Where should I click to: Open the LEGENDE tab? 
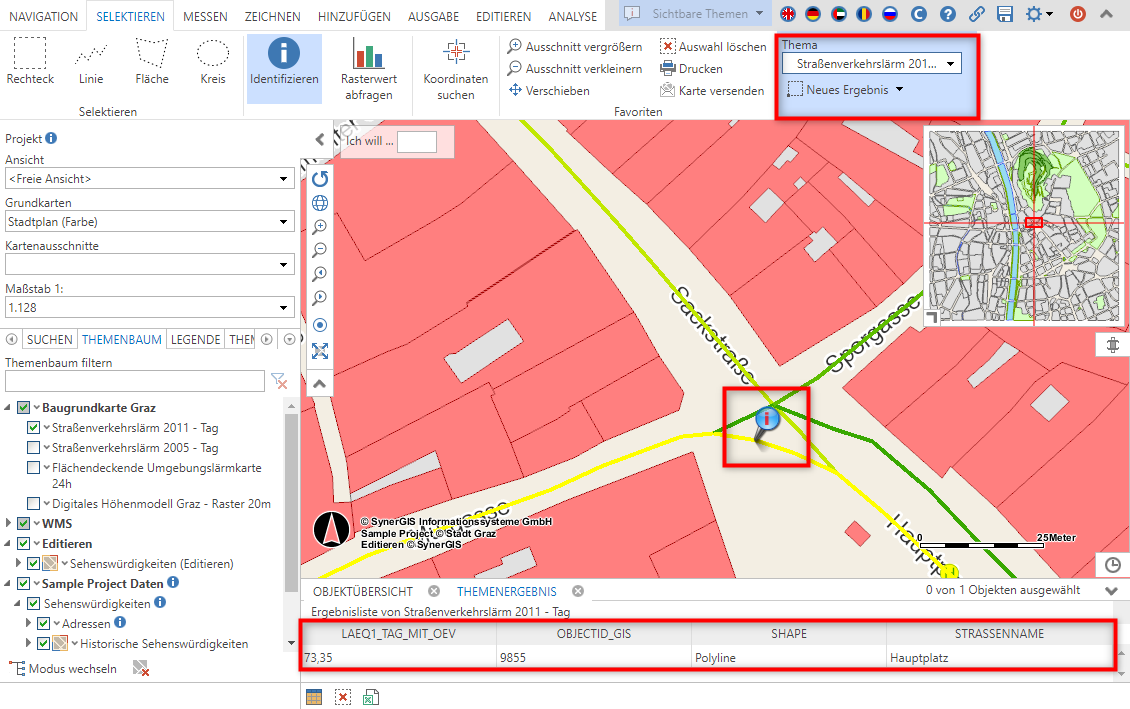point(195,340)
